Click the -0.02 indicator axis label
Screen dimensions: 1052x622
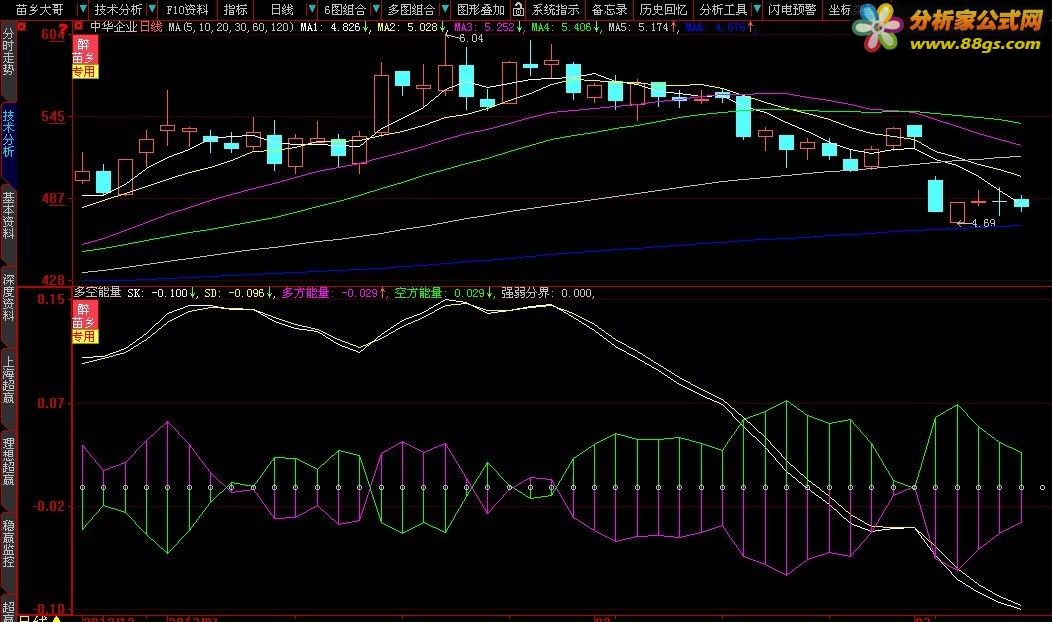[x=50, y=506]
